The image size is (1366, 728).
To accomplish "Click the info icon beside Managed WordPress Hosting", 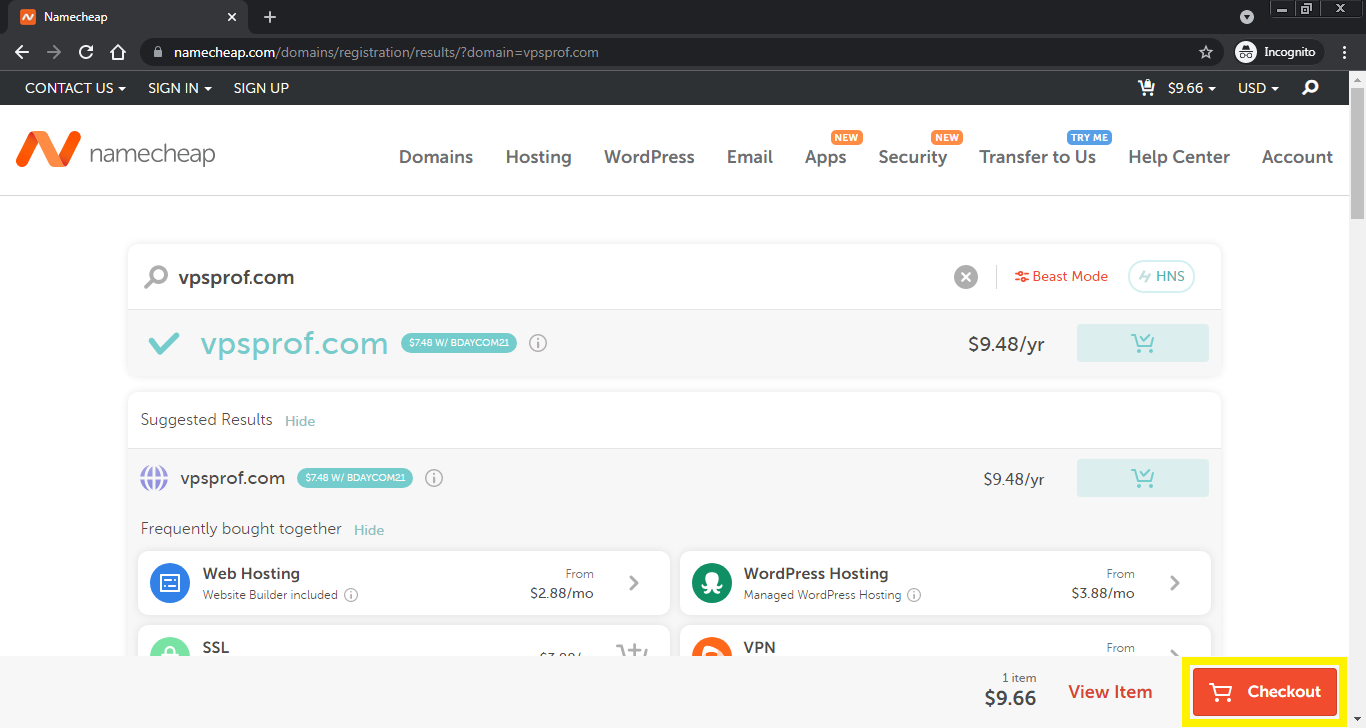I will (914, 595).
